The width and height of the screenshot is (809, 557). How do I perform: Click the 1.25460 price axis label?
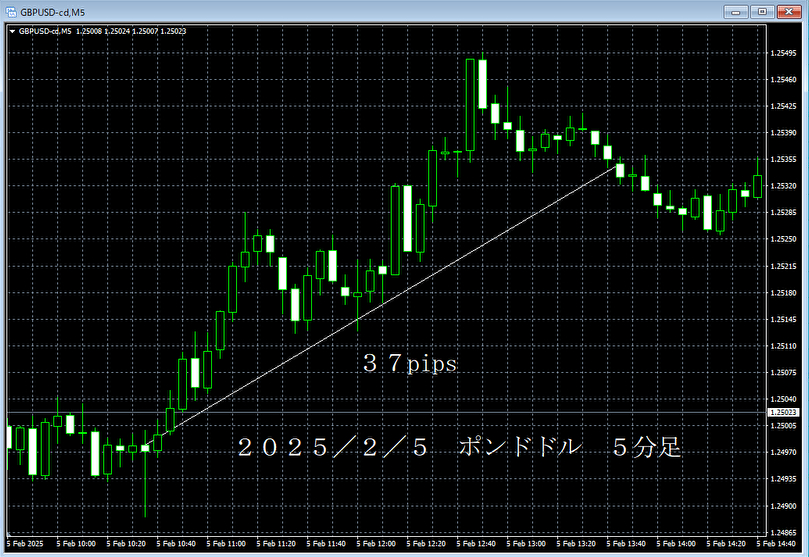tap(783, 80)
